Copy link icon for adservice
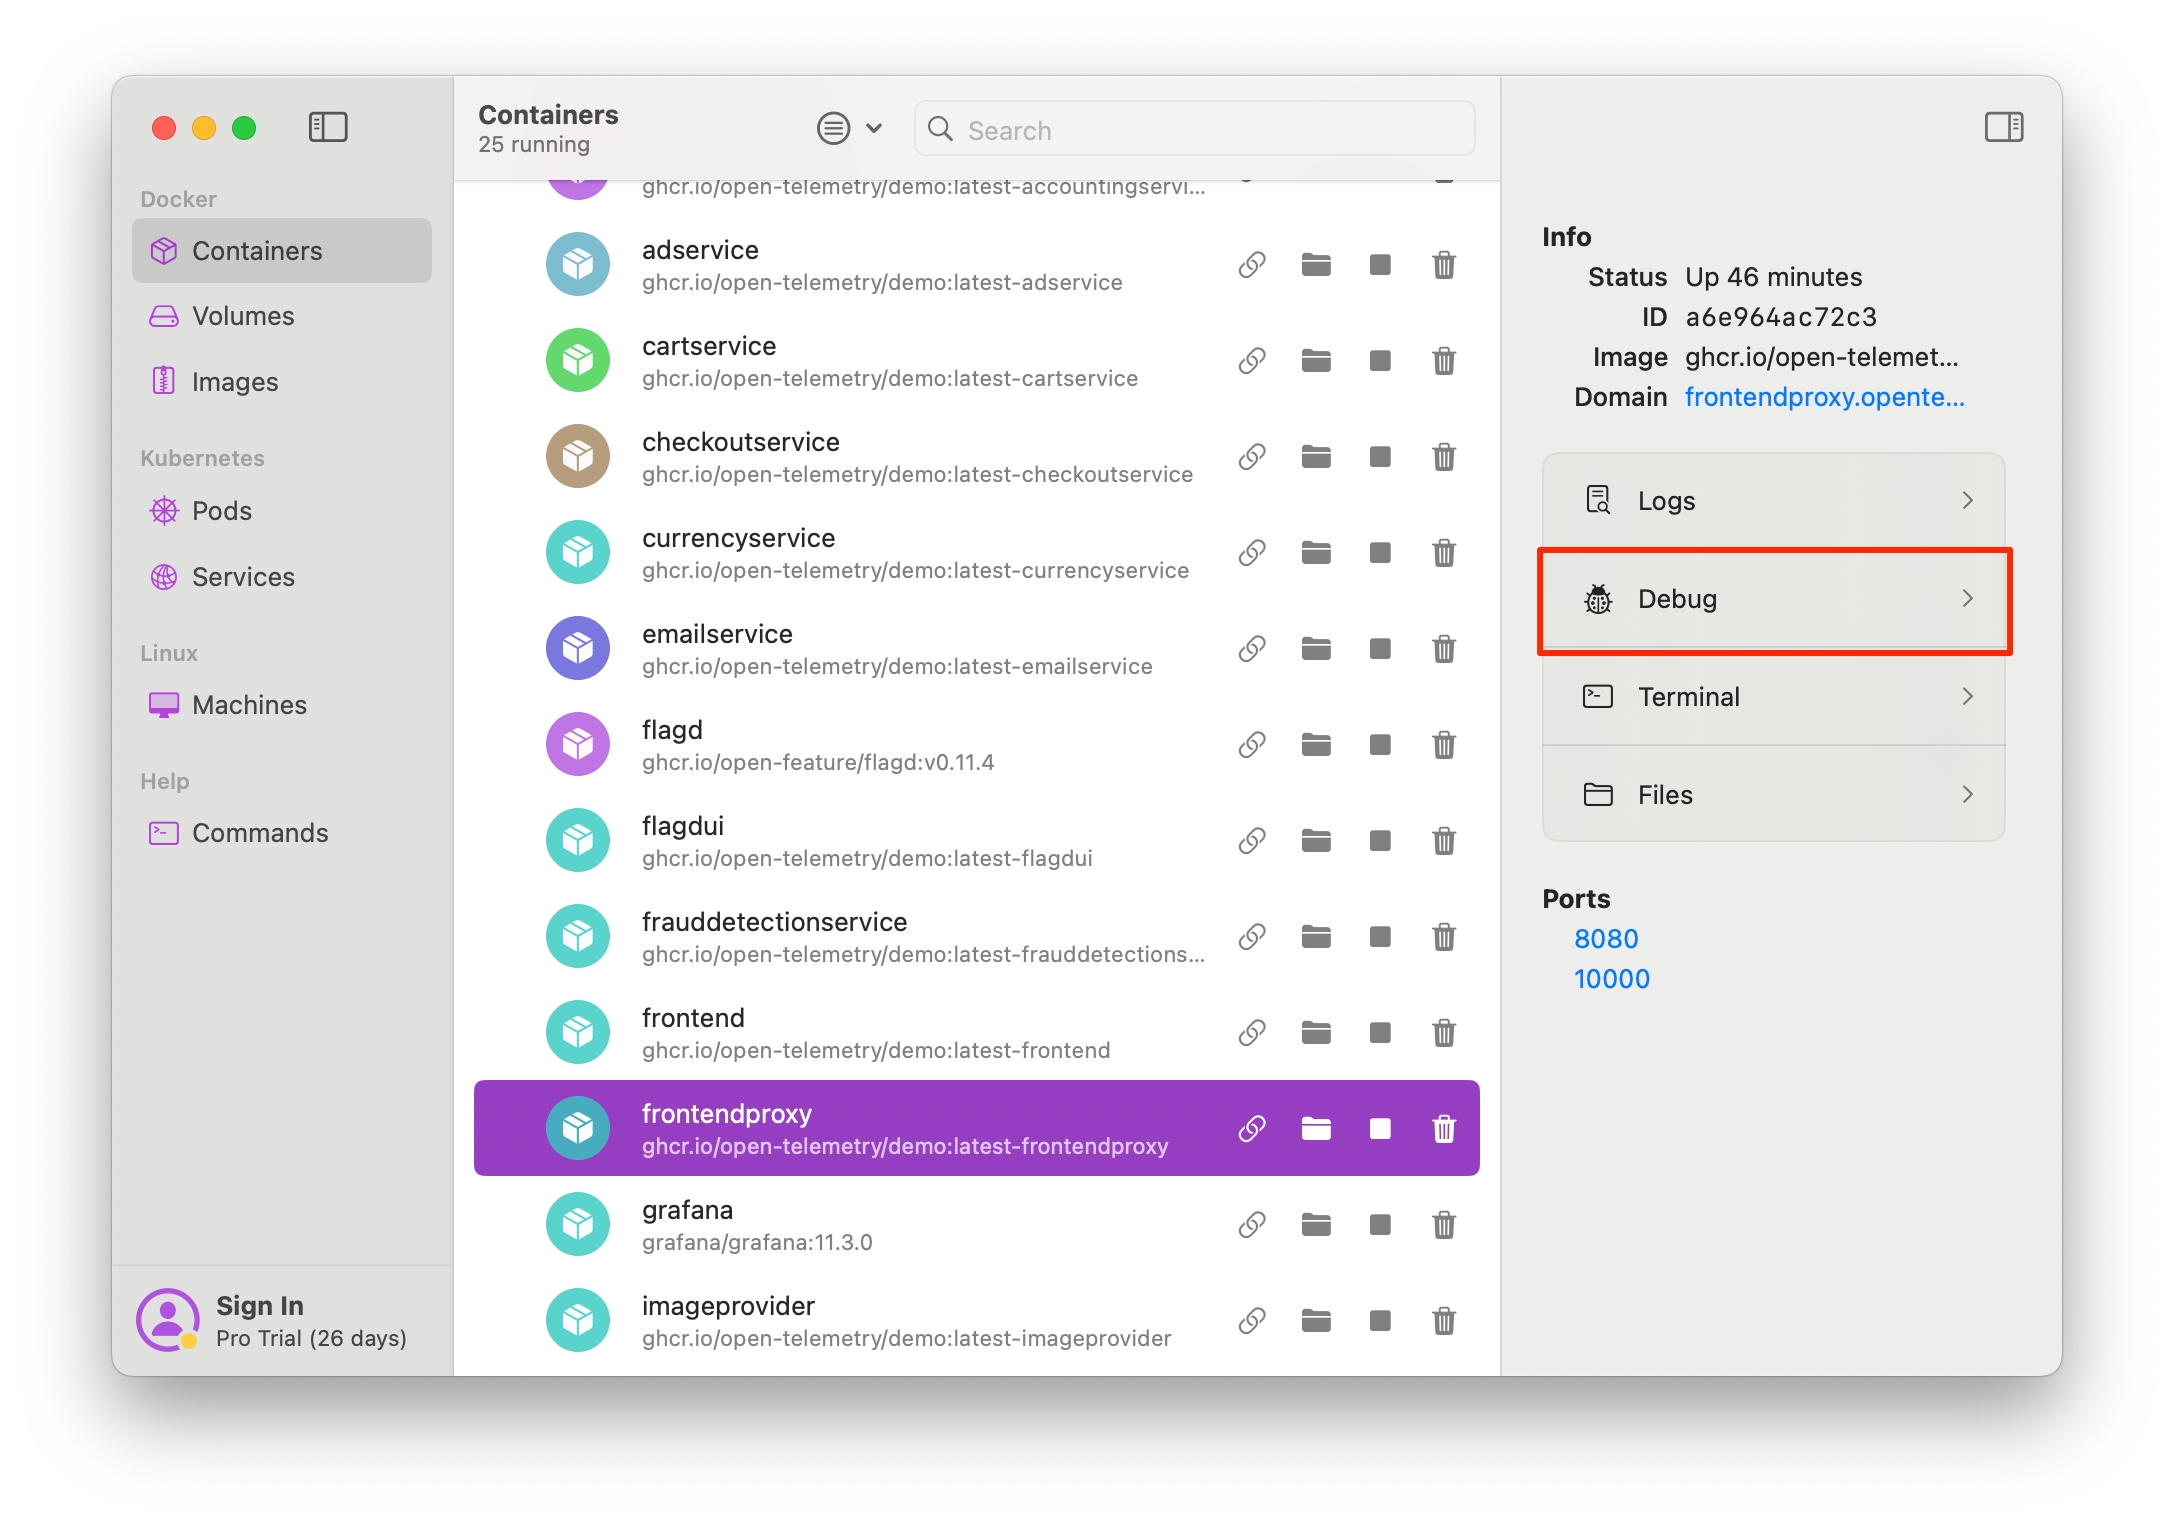2174x1524 pixels. (1252, 265)
